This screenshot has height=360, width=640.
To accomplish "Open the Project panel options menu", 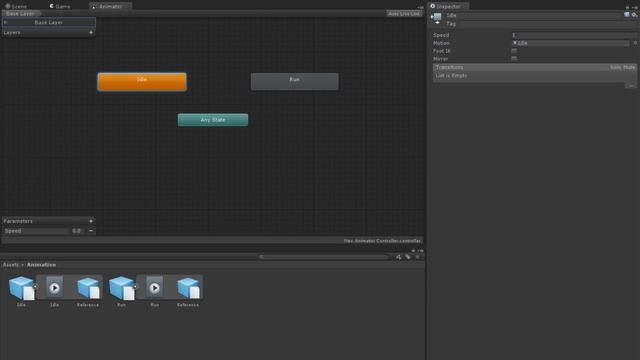I will (420, 251).
